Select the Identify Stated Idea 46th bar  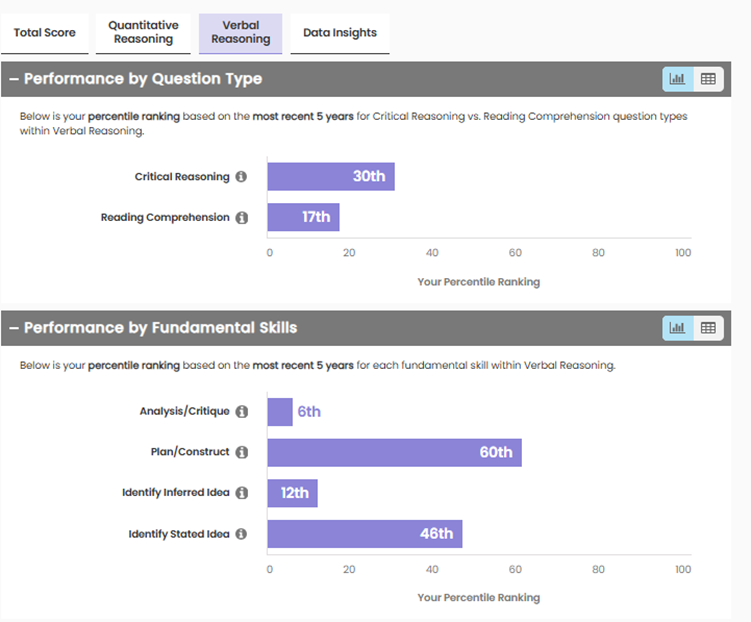(x=364, y=534)
